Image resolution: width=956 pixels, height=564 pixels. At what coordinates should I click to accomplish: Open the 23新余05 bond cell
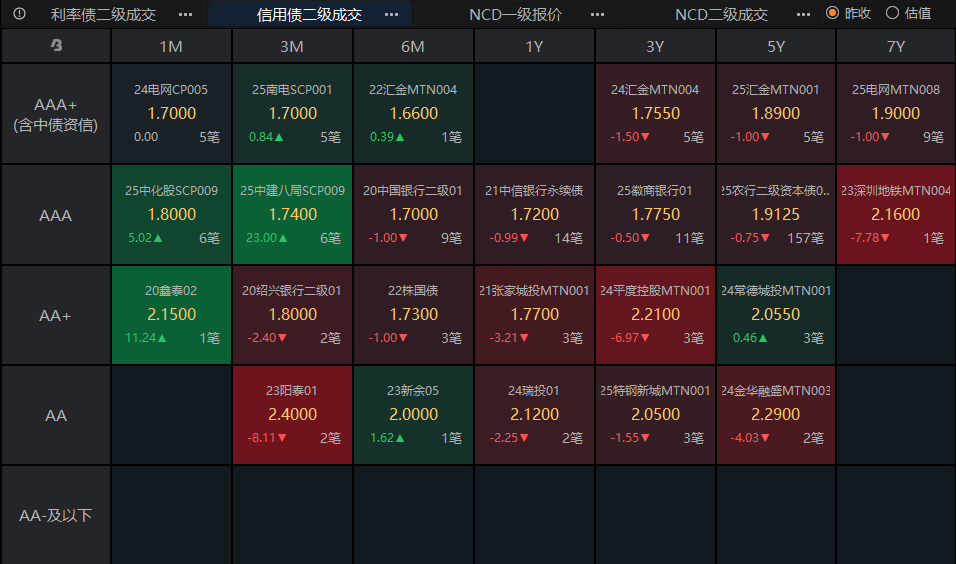(x=413, y=415)
